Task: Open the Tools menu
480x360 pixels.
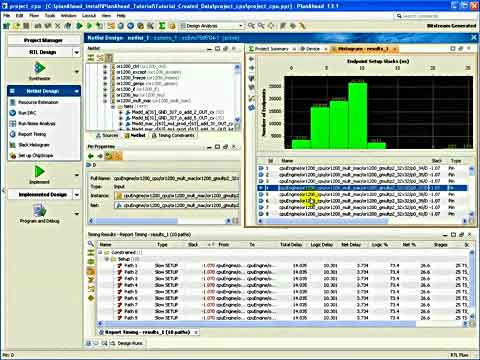Action: click(x=50, y=15)
